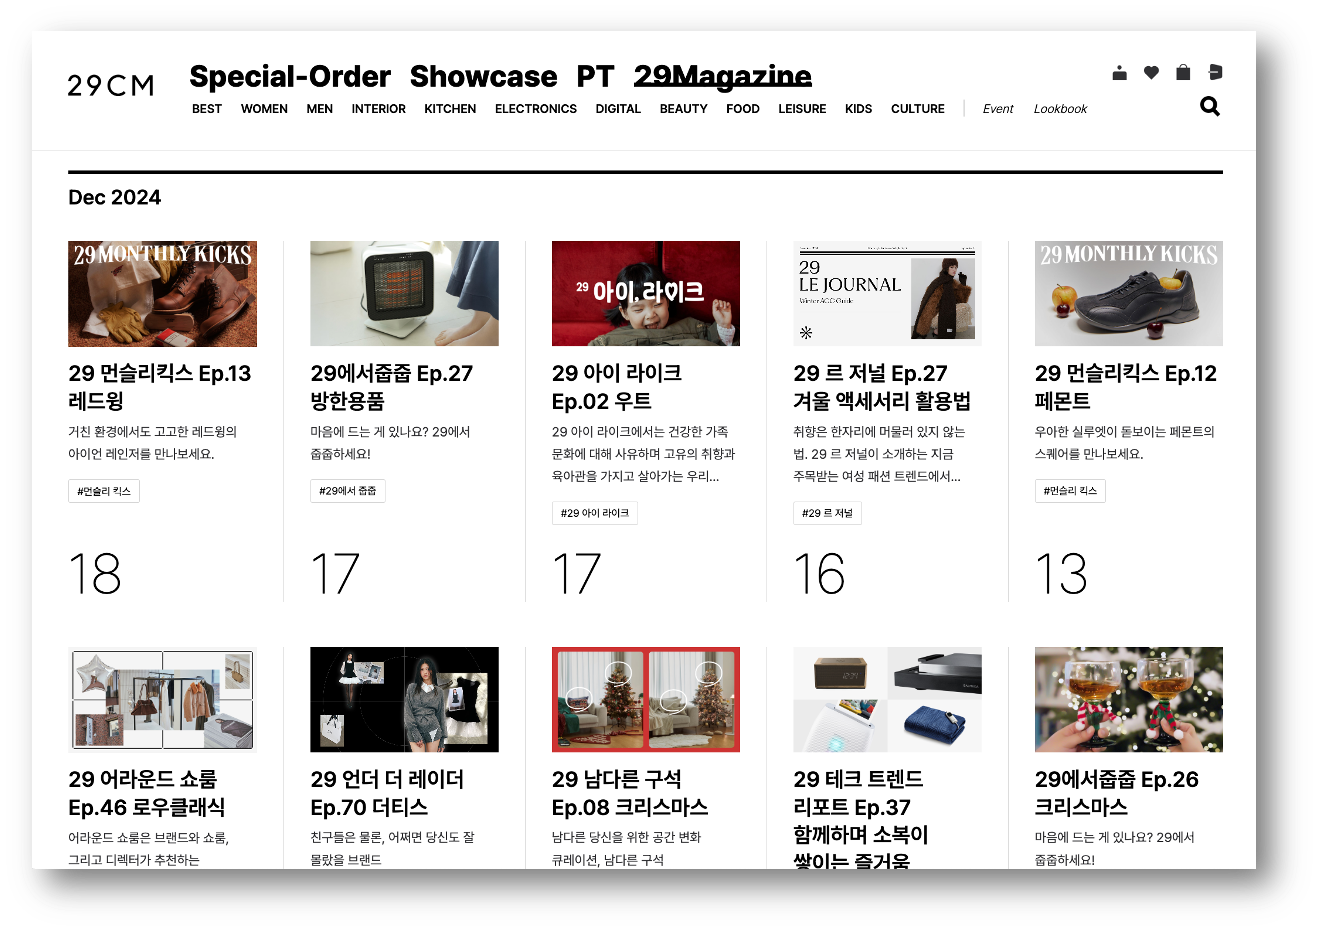
Task: Select the LEISURE category
Action: (802, 109)
